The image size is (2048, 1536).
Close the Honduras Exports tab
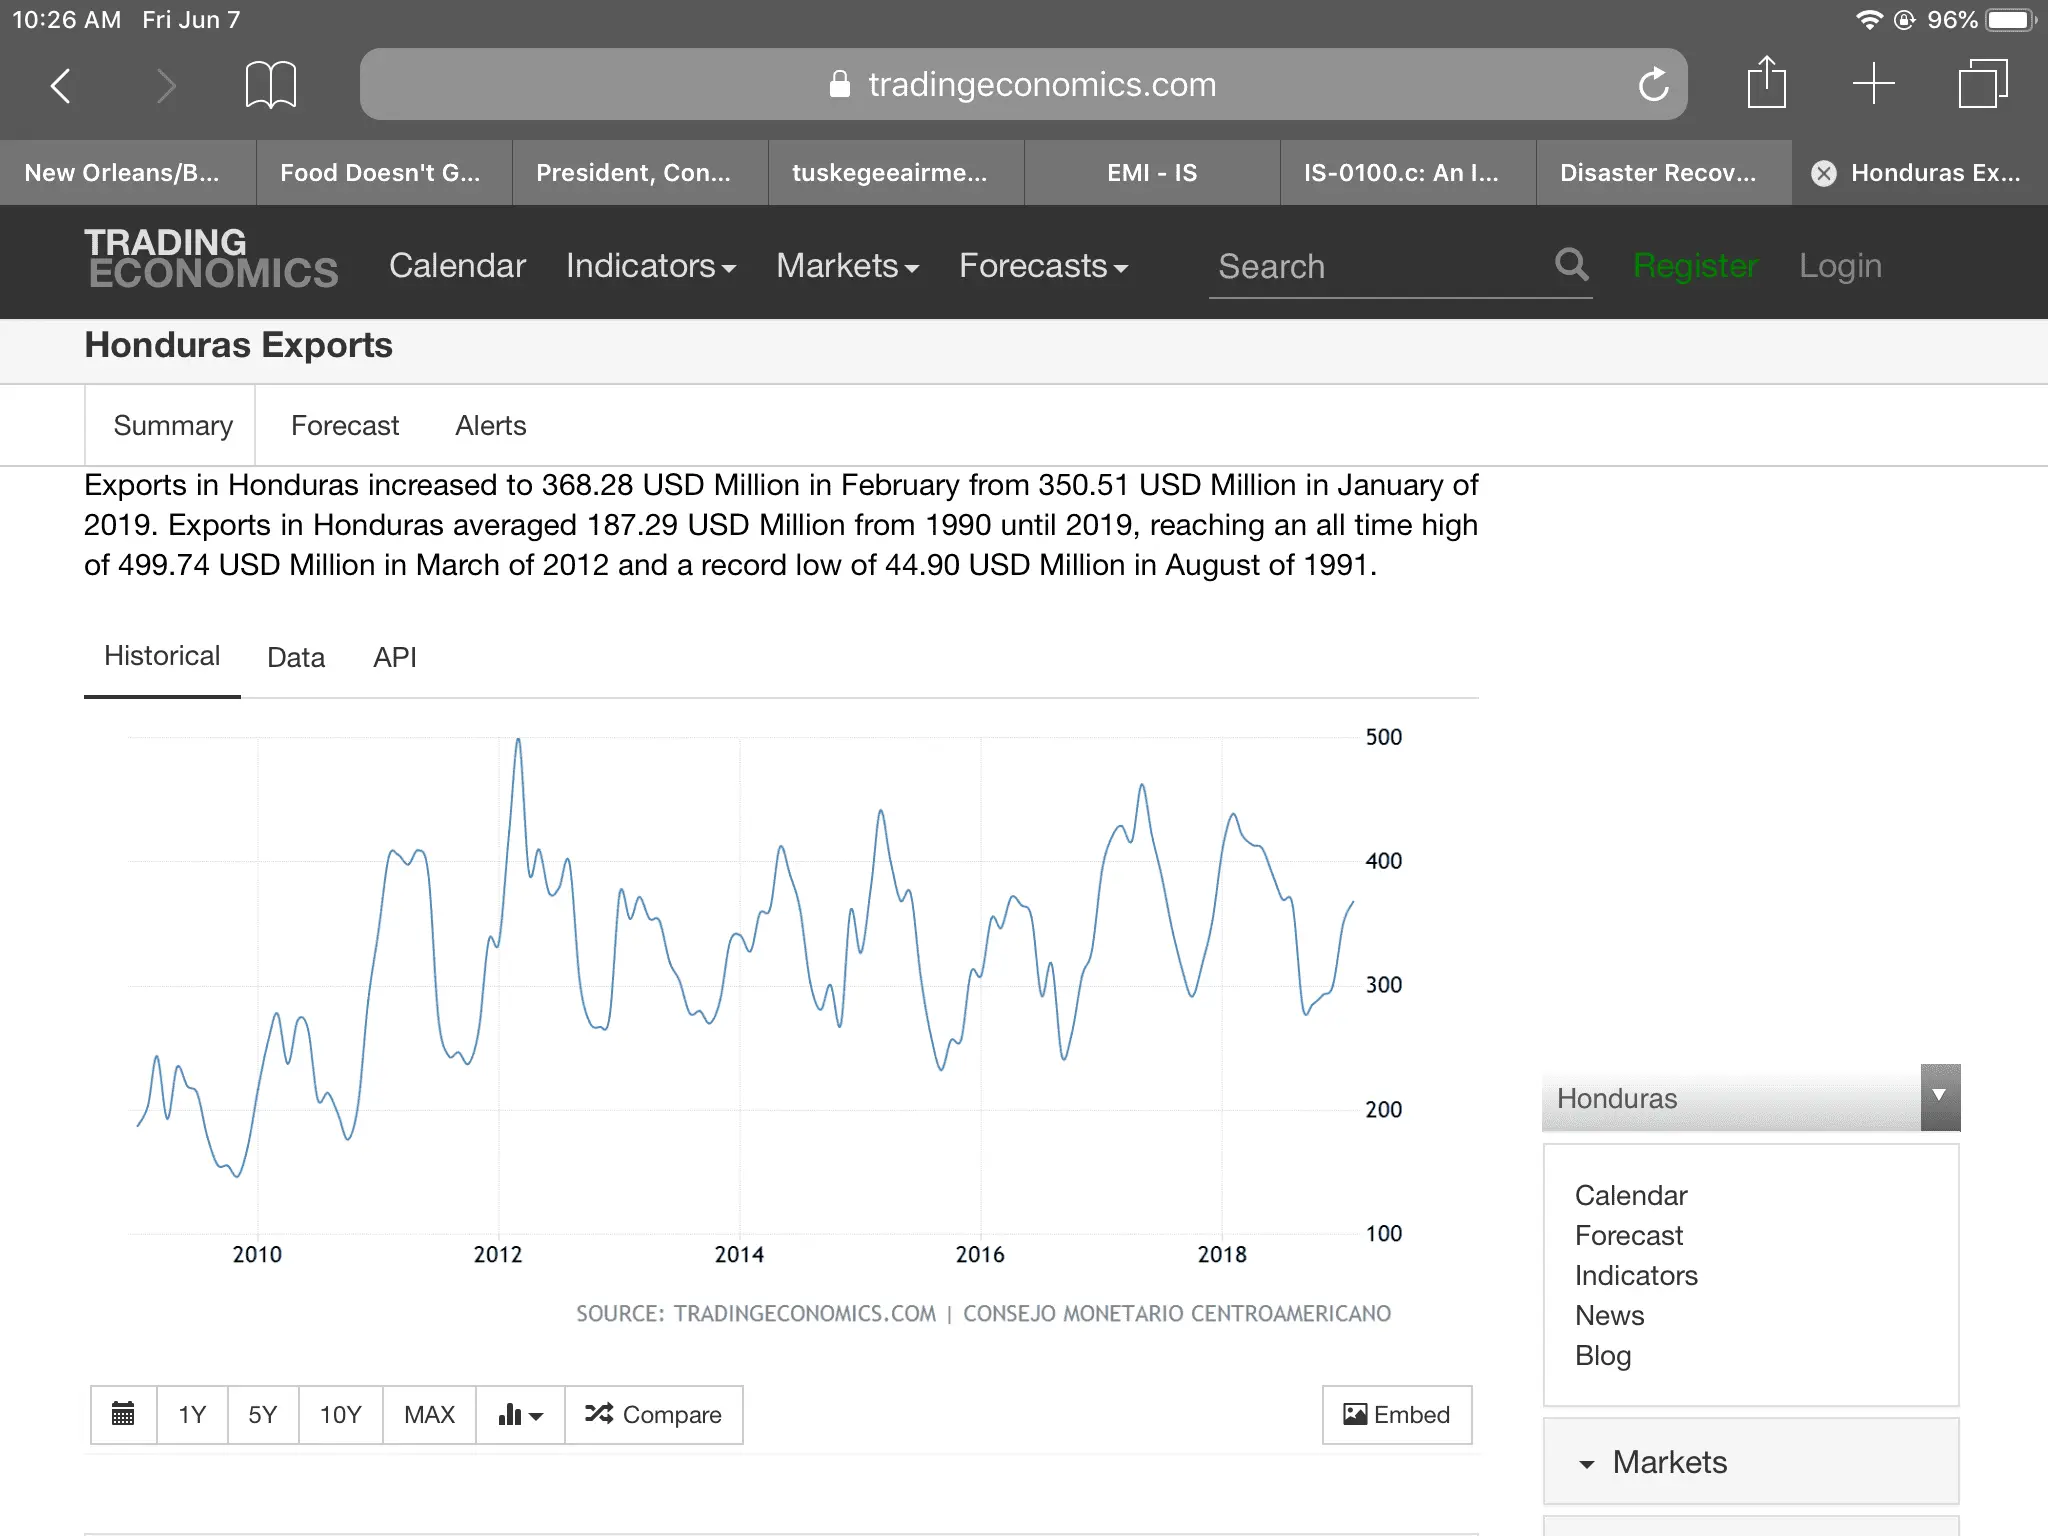click(x=1824, y=173)
